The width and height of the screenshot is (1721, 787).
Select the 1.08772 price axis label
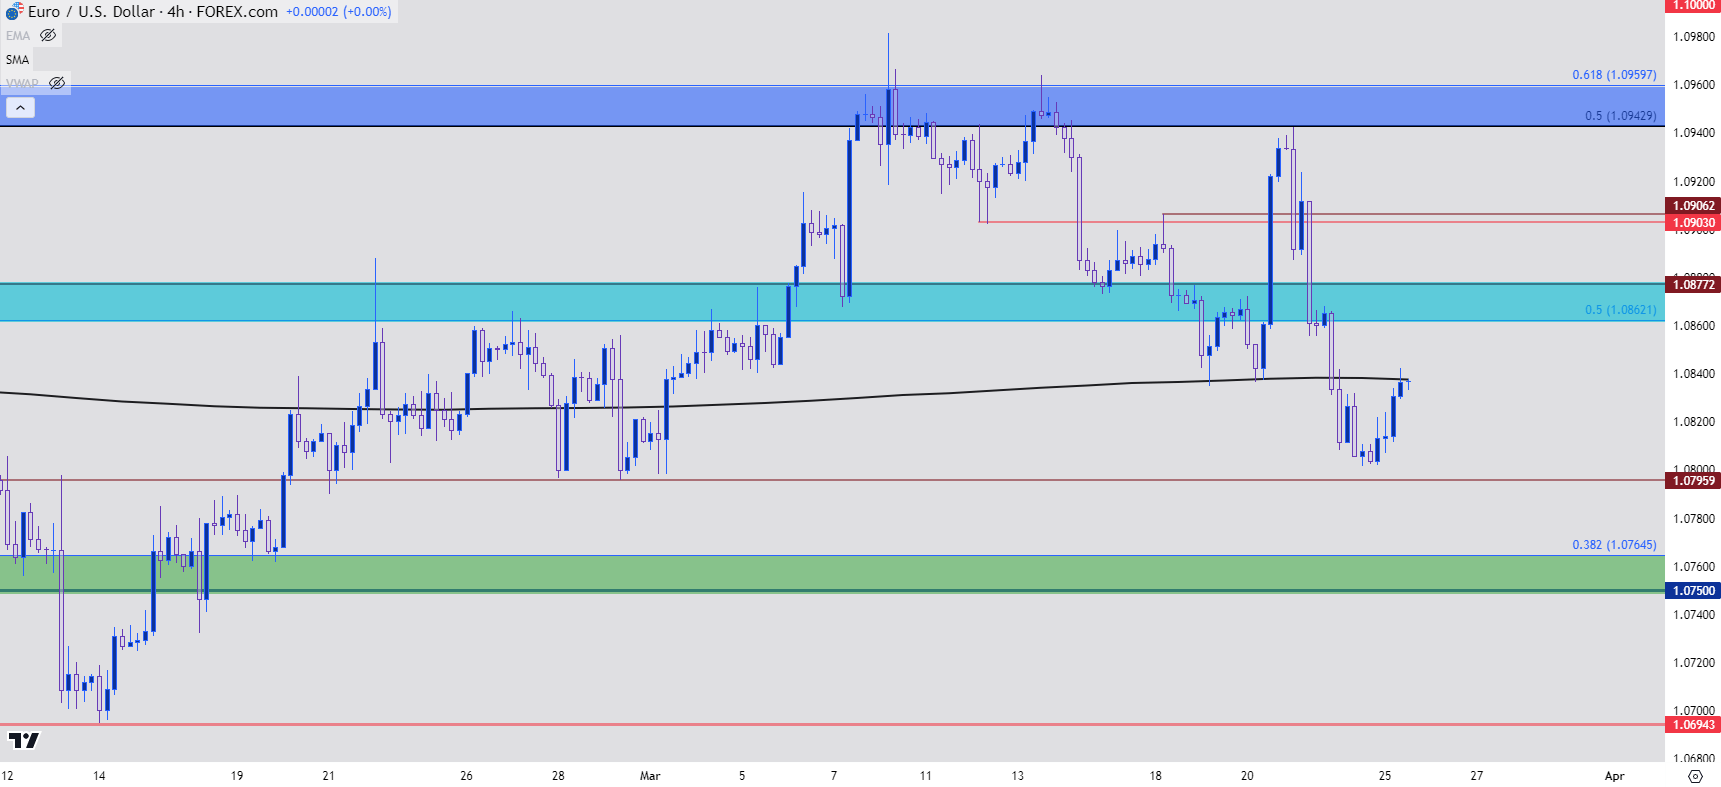click(x=1693, y=285)
